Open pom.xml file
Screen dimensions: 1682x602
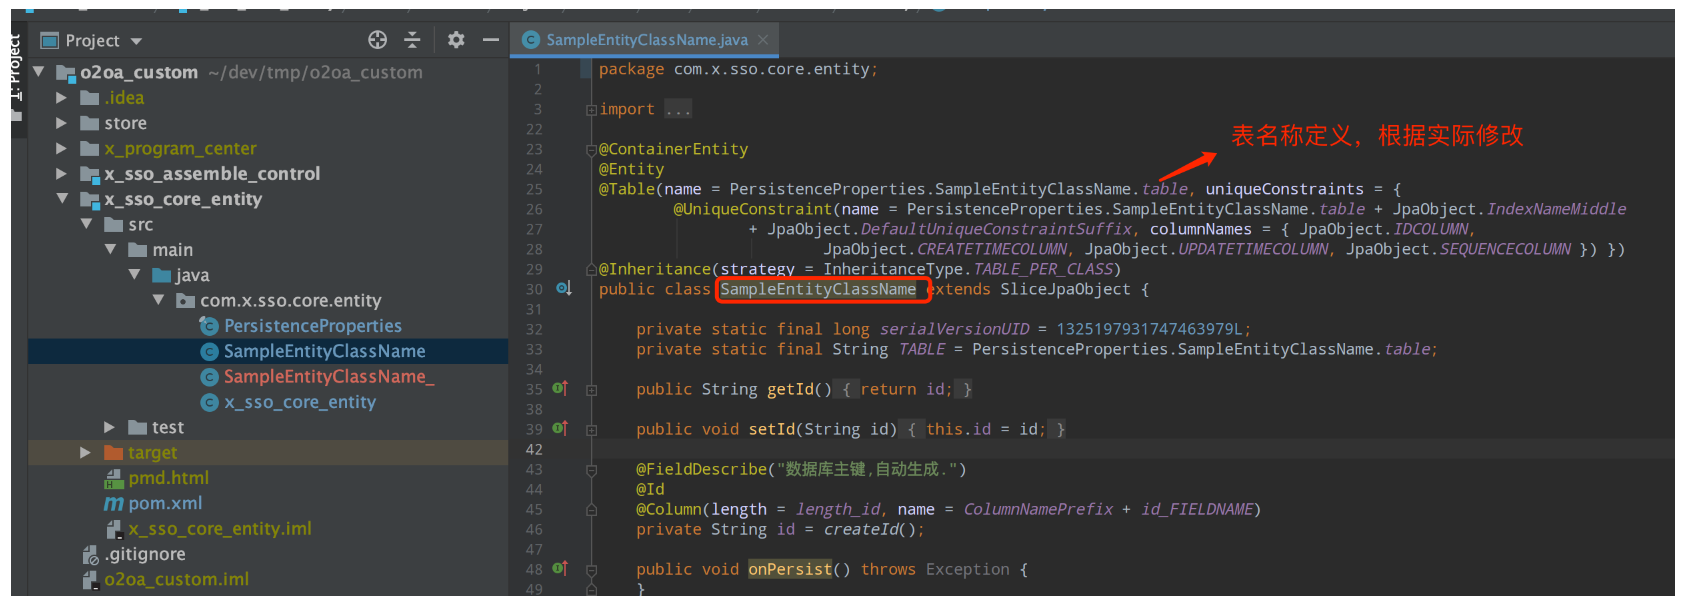(x=165, y=503)
